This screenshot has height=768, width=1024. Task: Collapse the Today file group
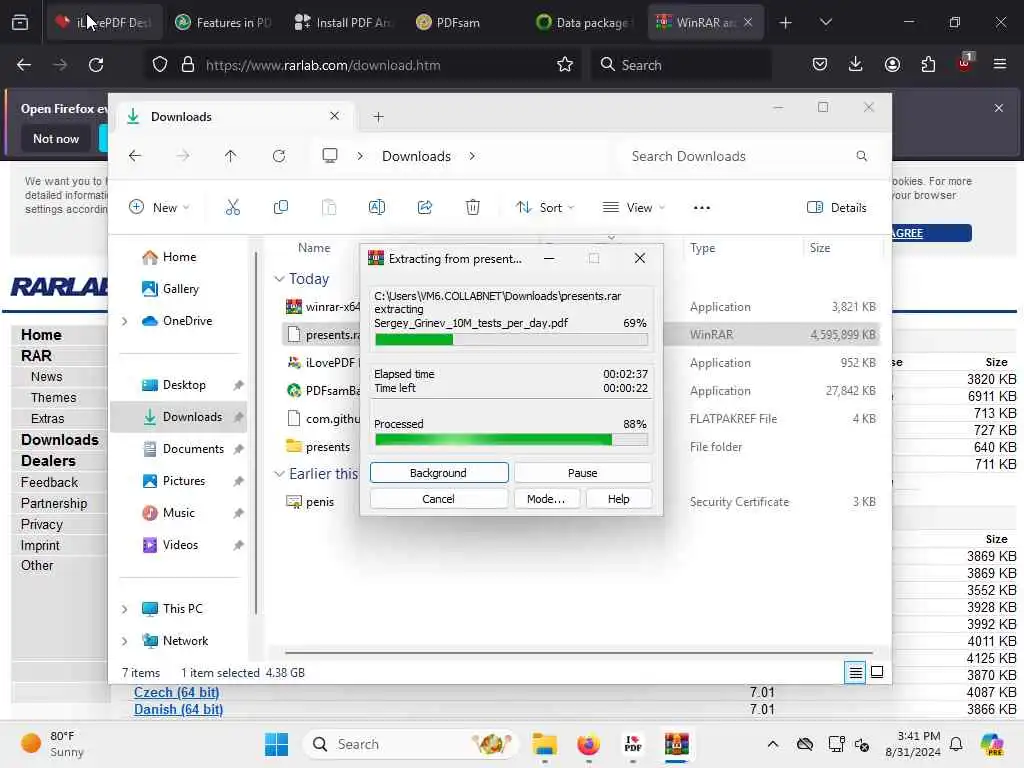pos(279,279)
